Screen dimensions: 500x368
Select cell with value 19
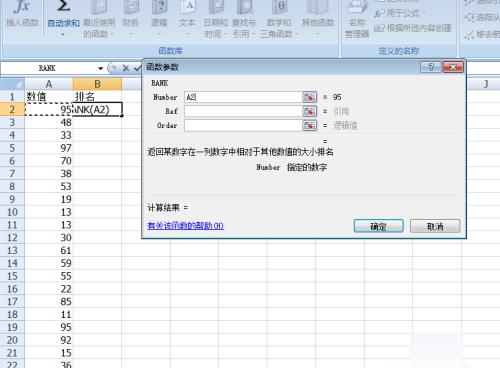click(49, 199)
